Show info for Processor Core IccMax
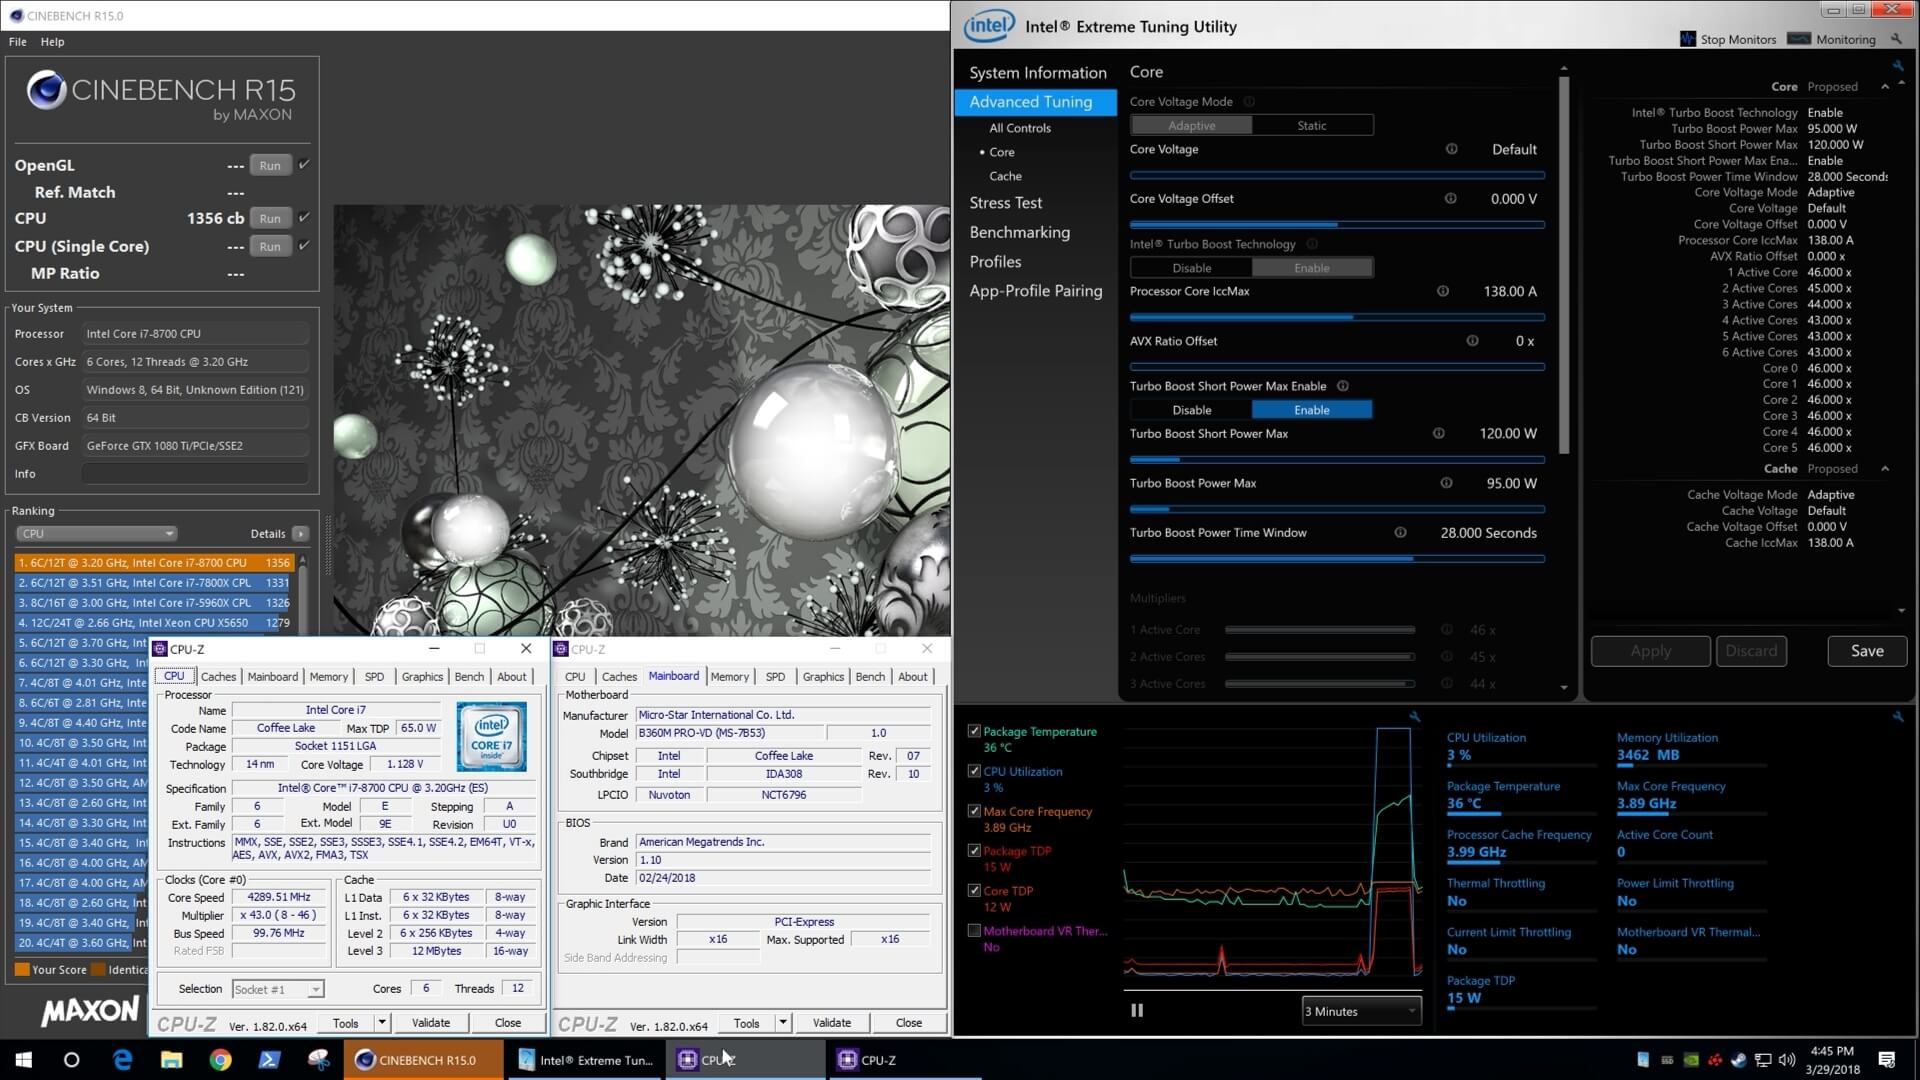Viewport: 1920px width, 1080px height. coord(1443,291)
